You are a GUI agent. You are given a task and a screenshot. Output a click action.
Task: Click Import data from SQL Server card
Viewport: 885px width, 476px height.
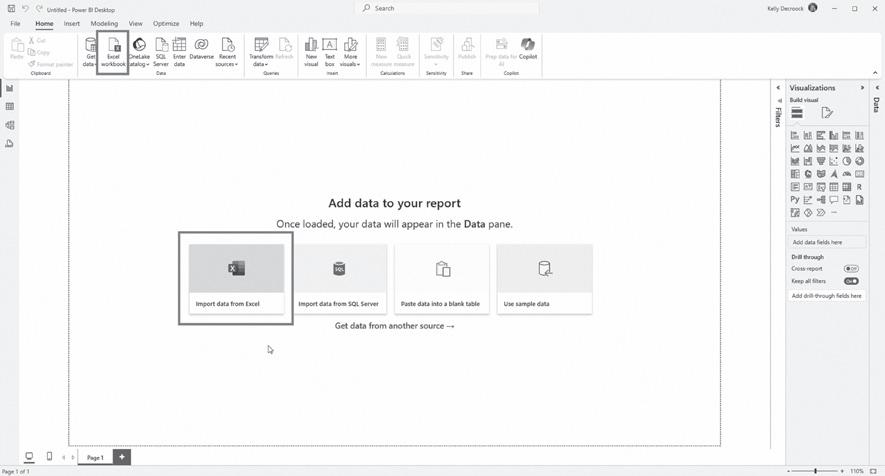[339, 279]
